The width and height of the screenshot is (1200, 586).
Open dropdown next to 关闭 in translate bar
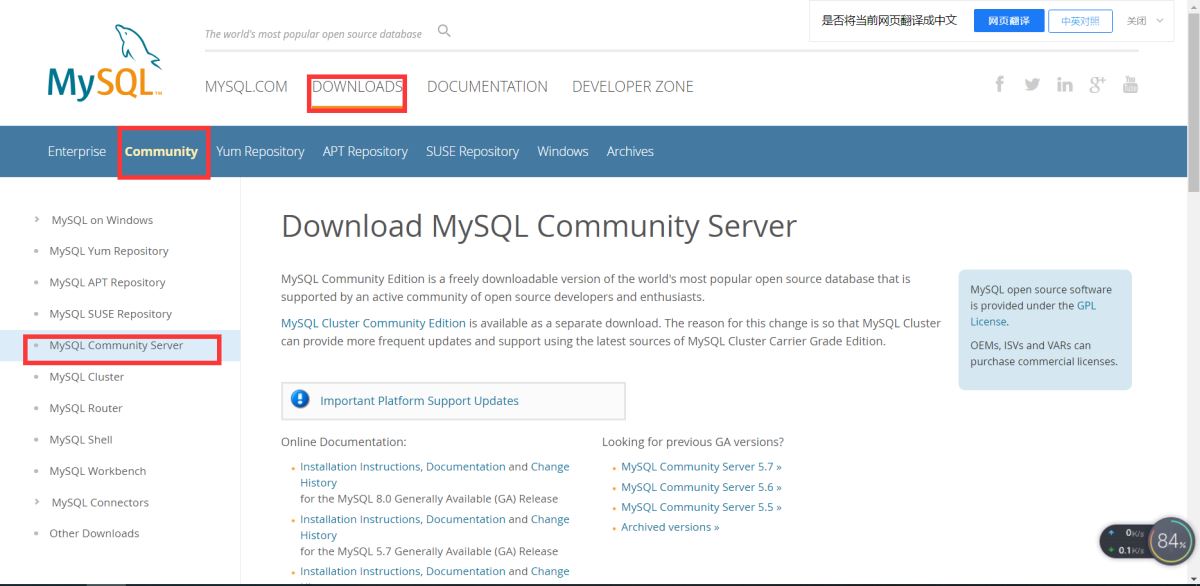click(x=1160, y=21)
